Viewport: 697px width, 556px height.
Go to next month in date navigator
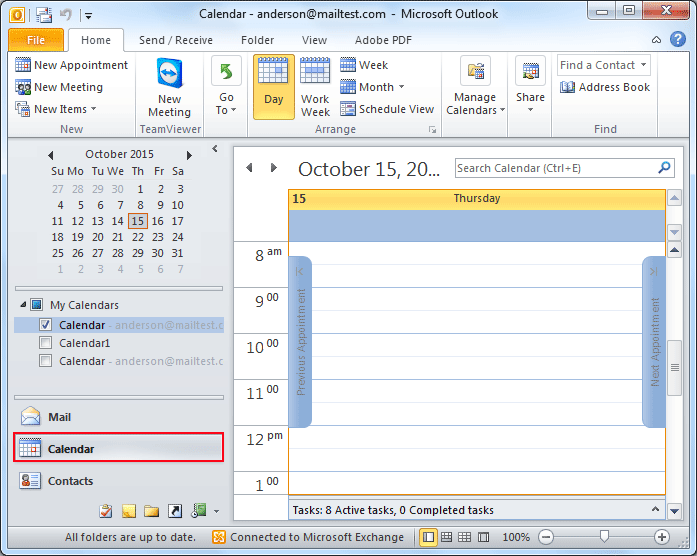189,155
